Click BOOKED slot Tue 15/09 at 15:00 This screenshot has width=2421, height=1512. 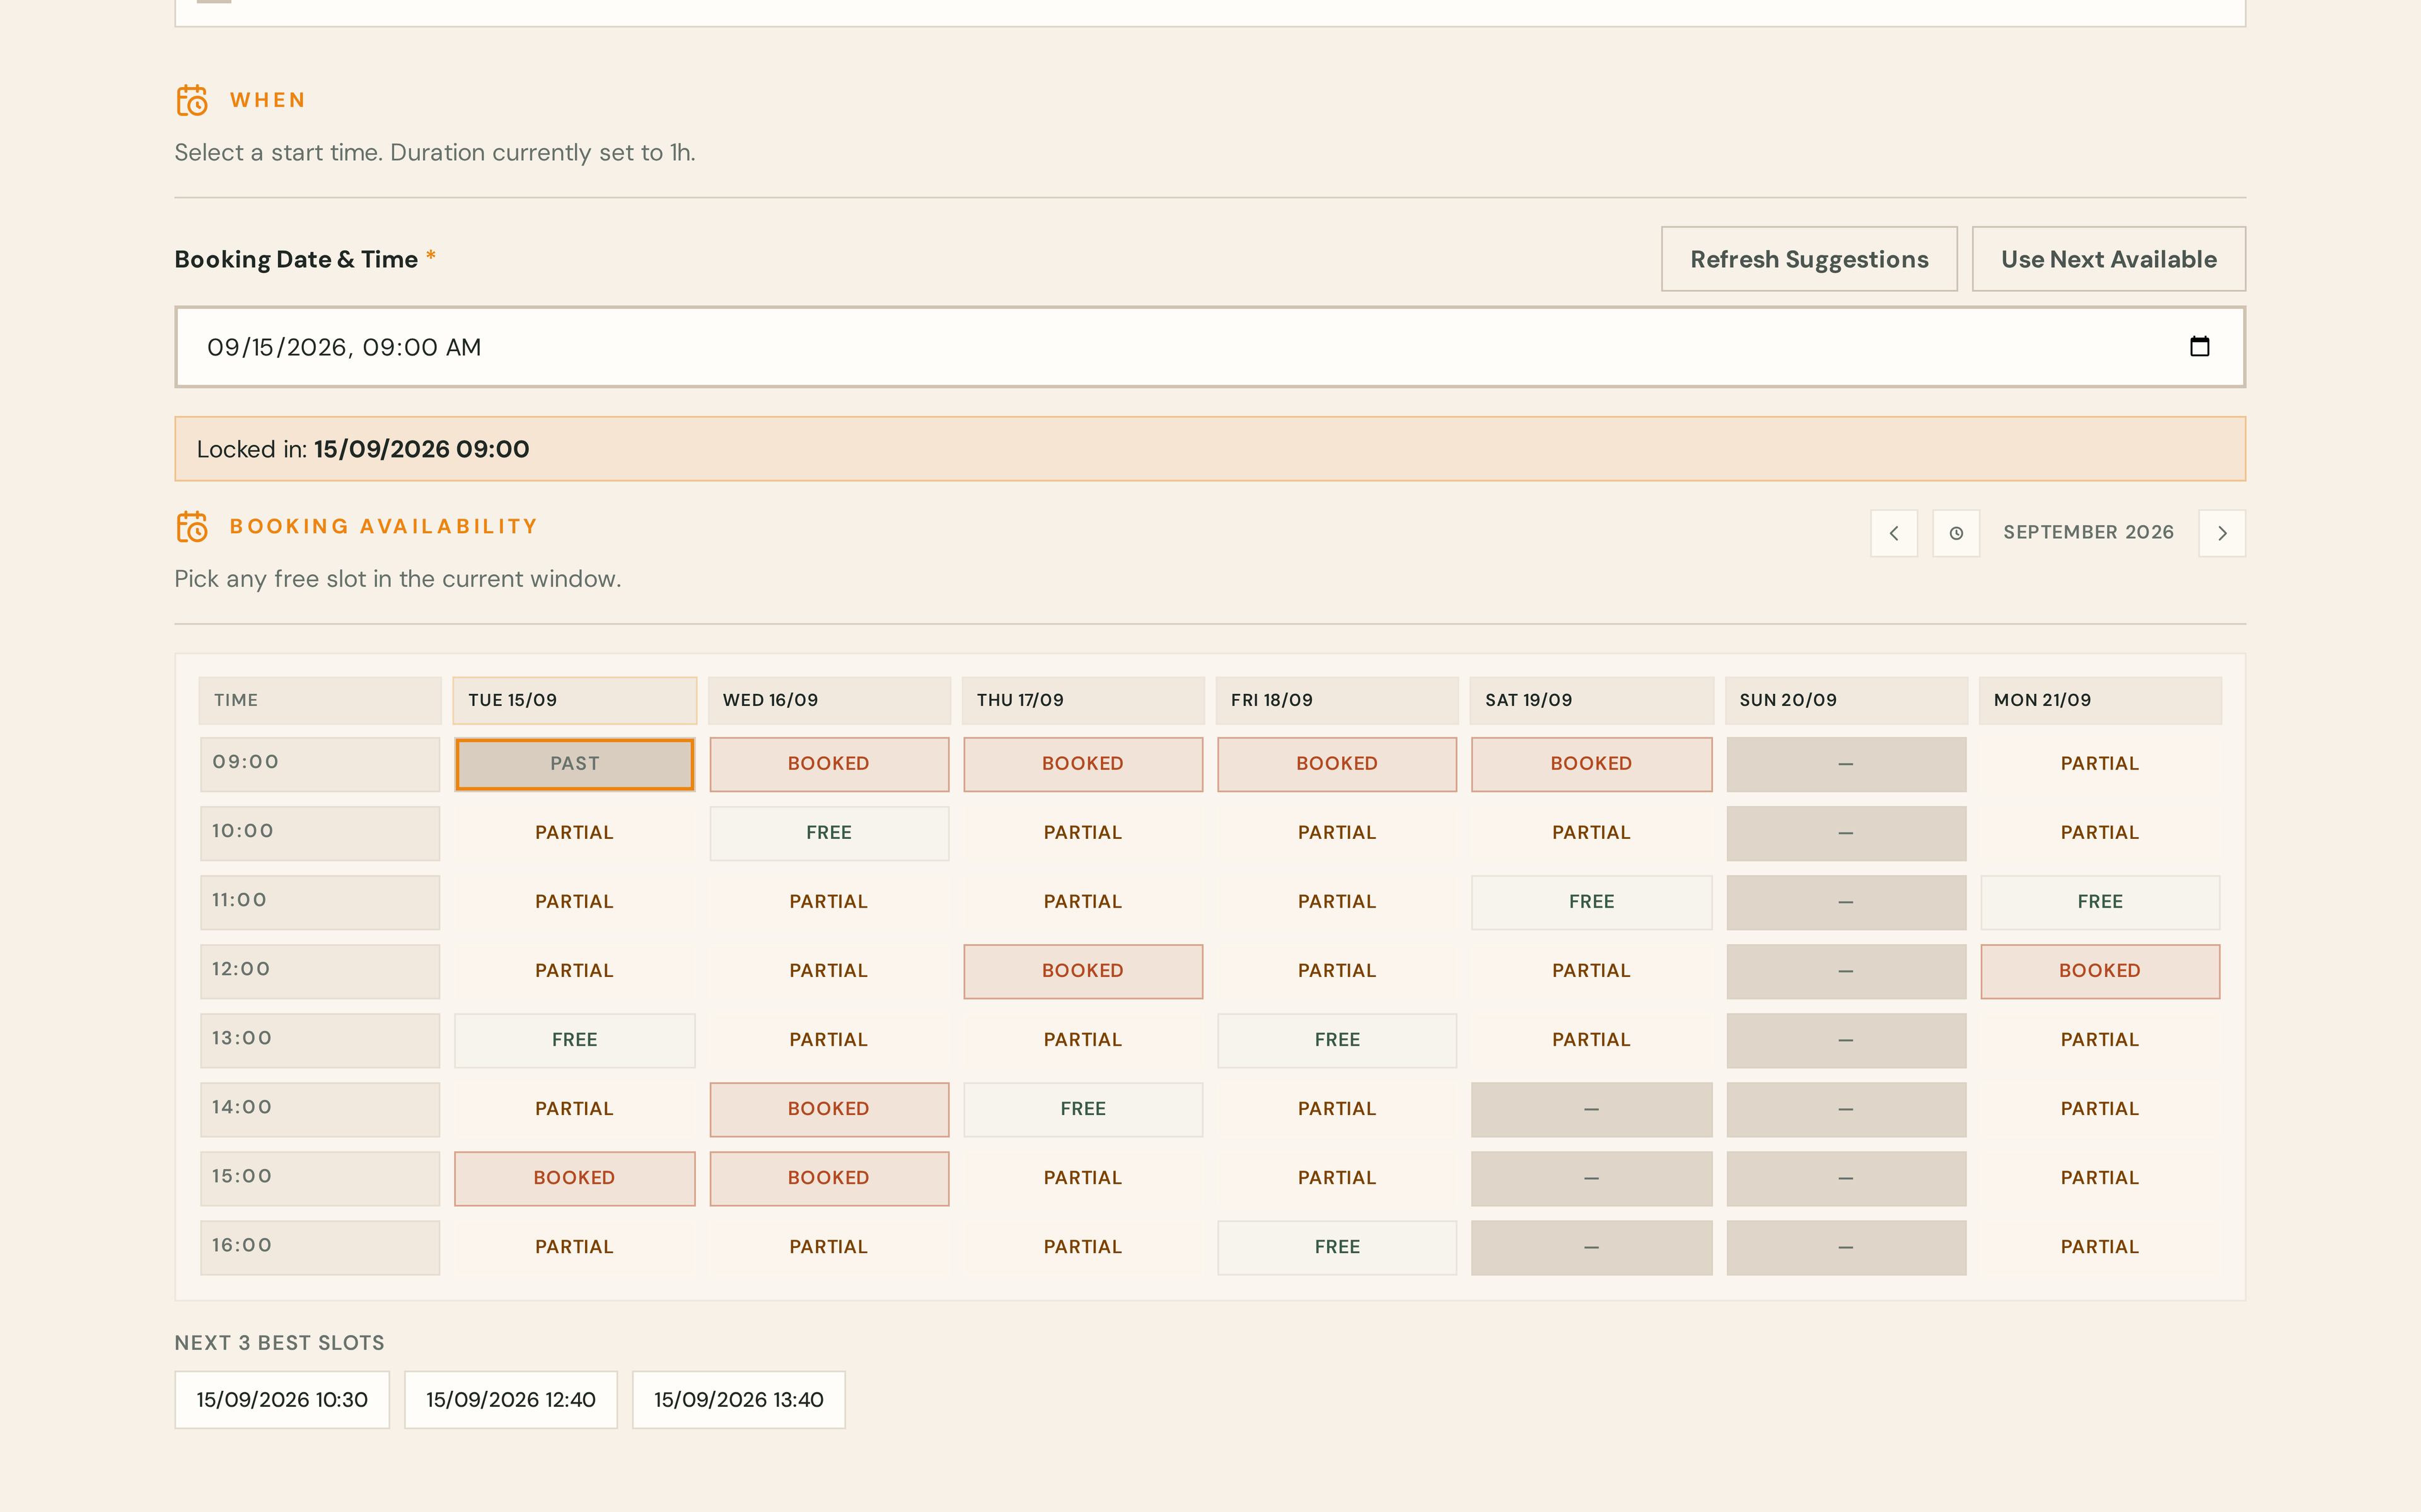coord(575,1178)
